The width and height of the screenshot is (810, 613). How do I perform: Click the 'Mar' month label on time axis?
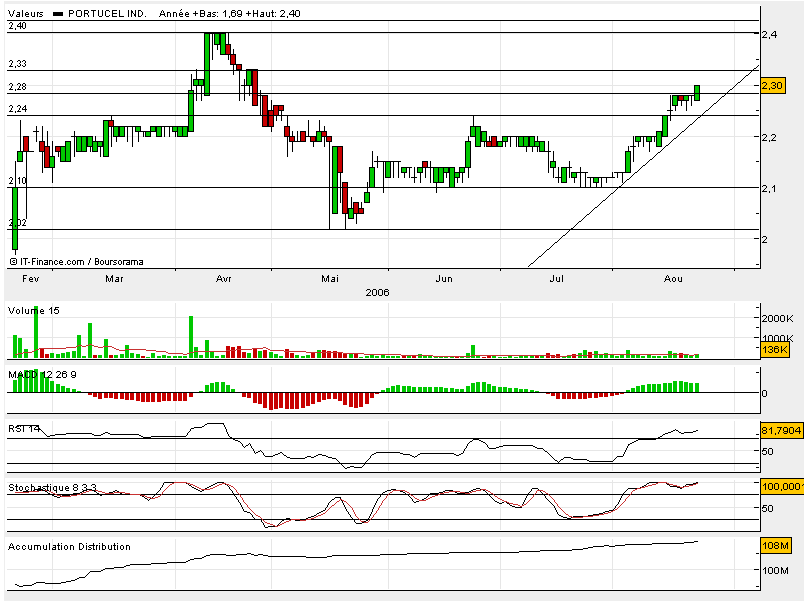click(x=114, y=279)
